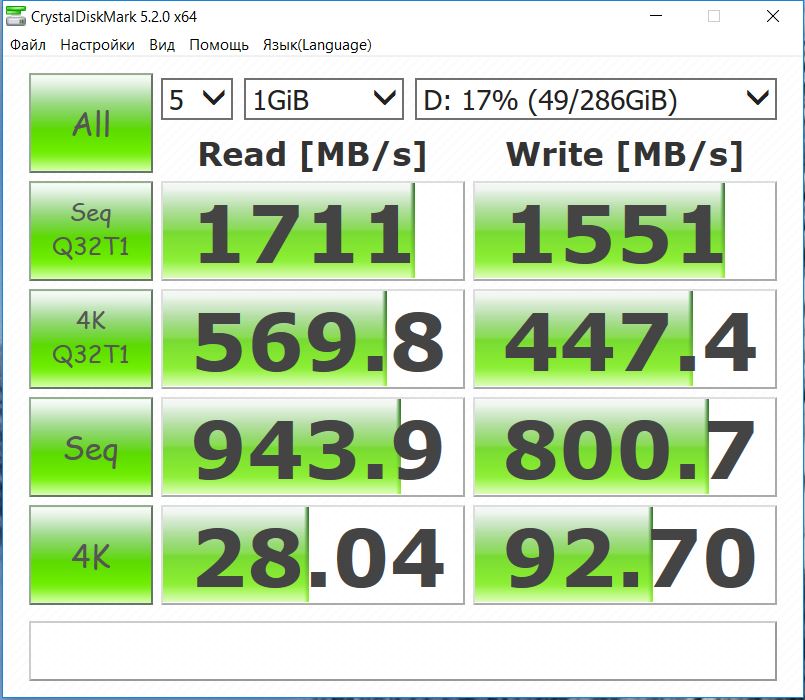This screenshot has width=805, height=700.
Task: Maximize the CrystalDiskMark window
Action: [x=714, y=16]
